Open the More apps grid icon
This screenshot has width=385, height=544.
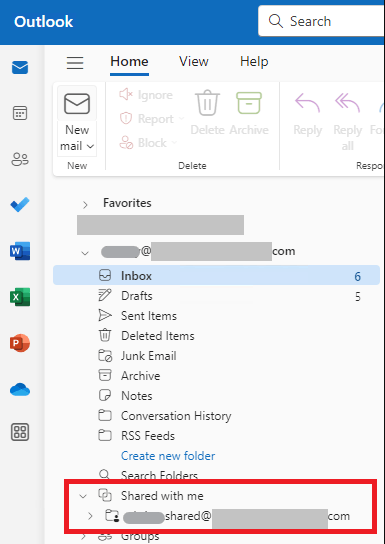tap(20, 432)
